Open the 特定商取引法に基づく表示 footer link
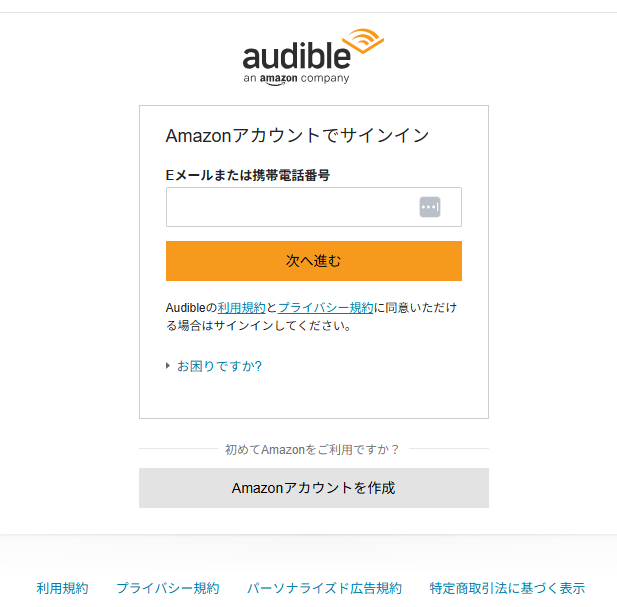Viewport: 617px width, 607px height. (507, 588)
